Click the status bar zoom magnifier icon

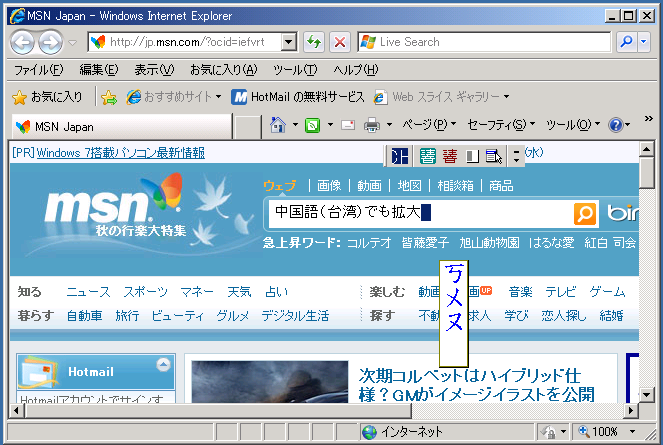(x=584, y=431)
